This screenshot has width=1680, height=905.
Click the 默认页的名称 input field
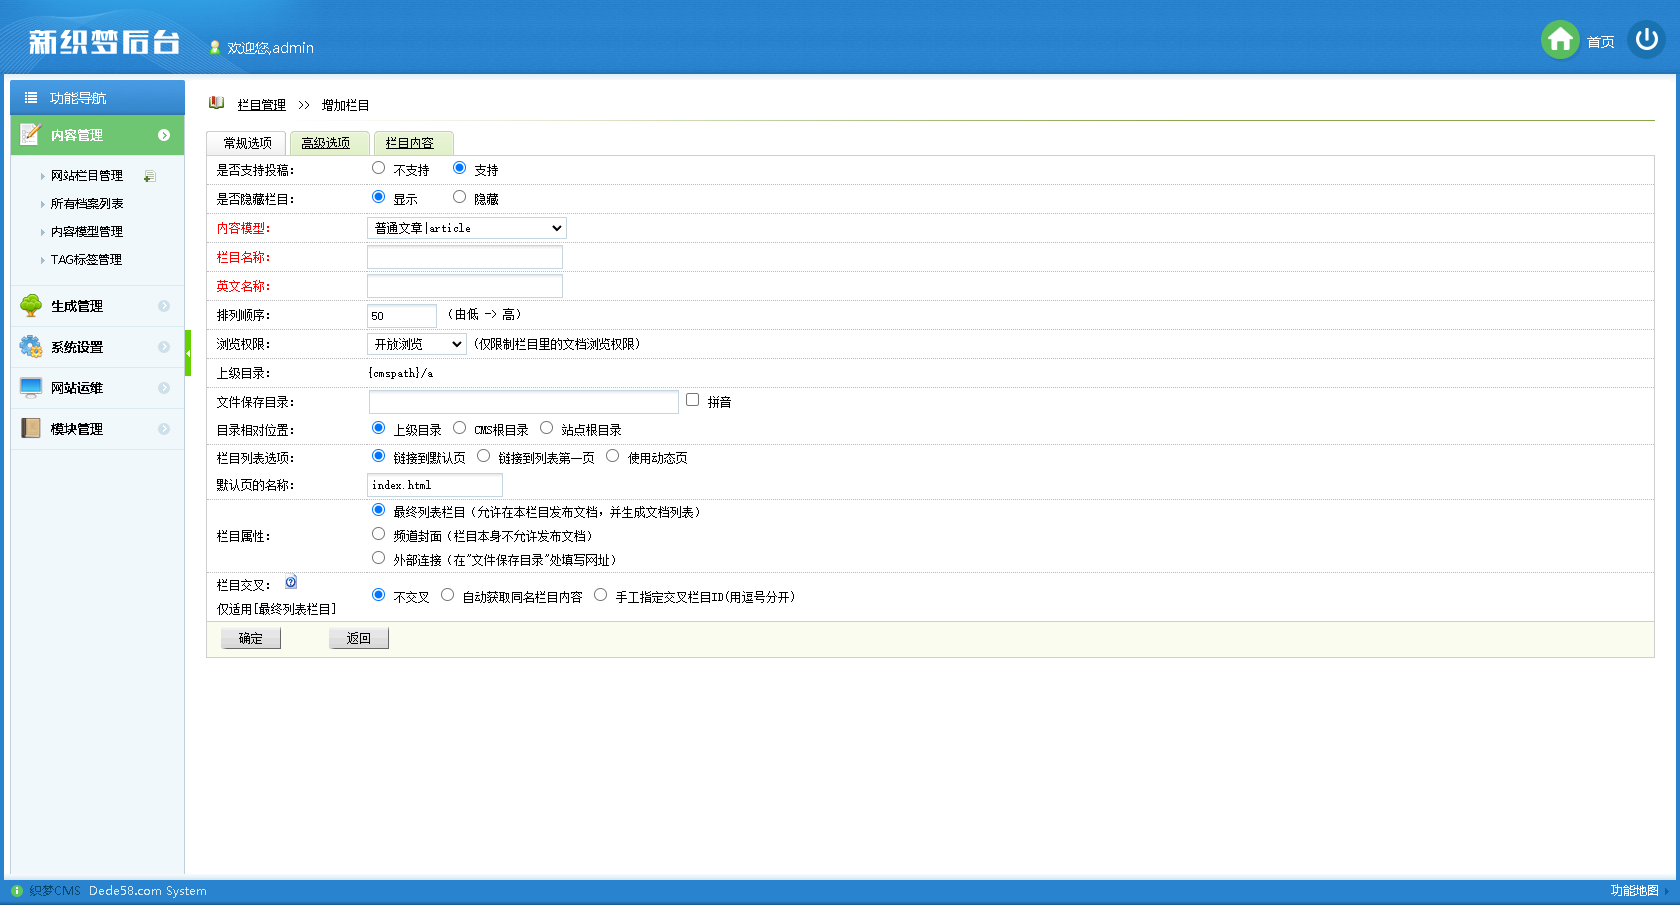coord(435,485)
